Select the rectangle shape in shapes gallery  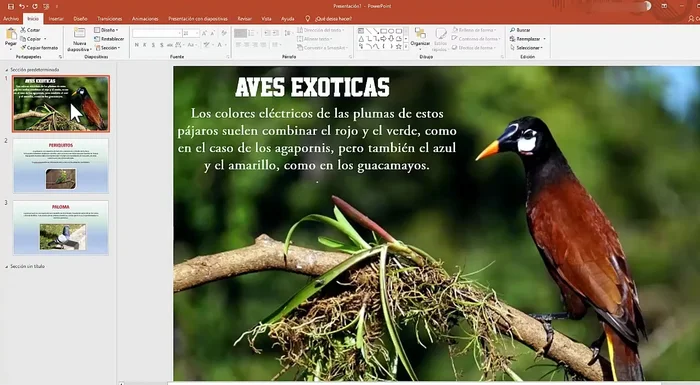pos(383,31)
